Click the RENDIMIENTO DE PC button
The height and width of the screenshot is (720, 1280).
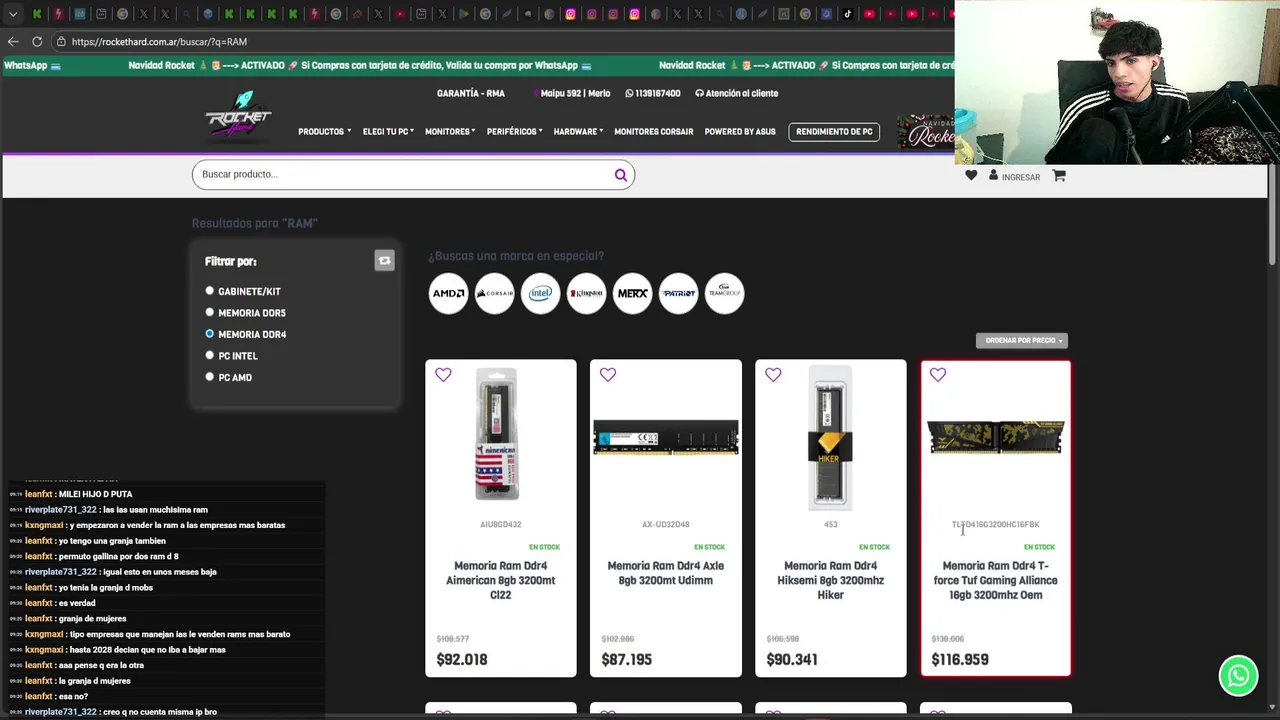point(834,132)
